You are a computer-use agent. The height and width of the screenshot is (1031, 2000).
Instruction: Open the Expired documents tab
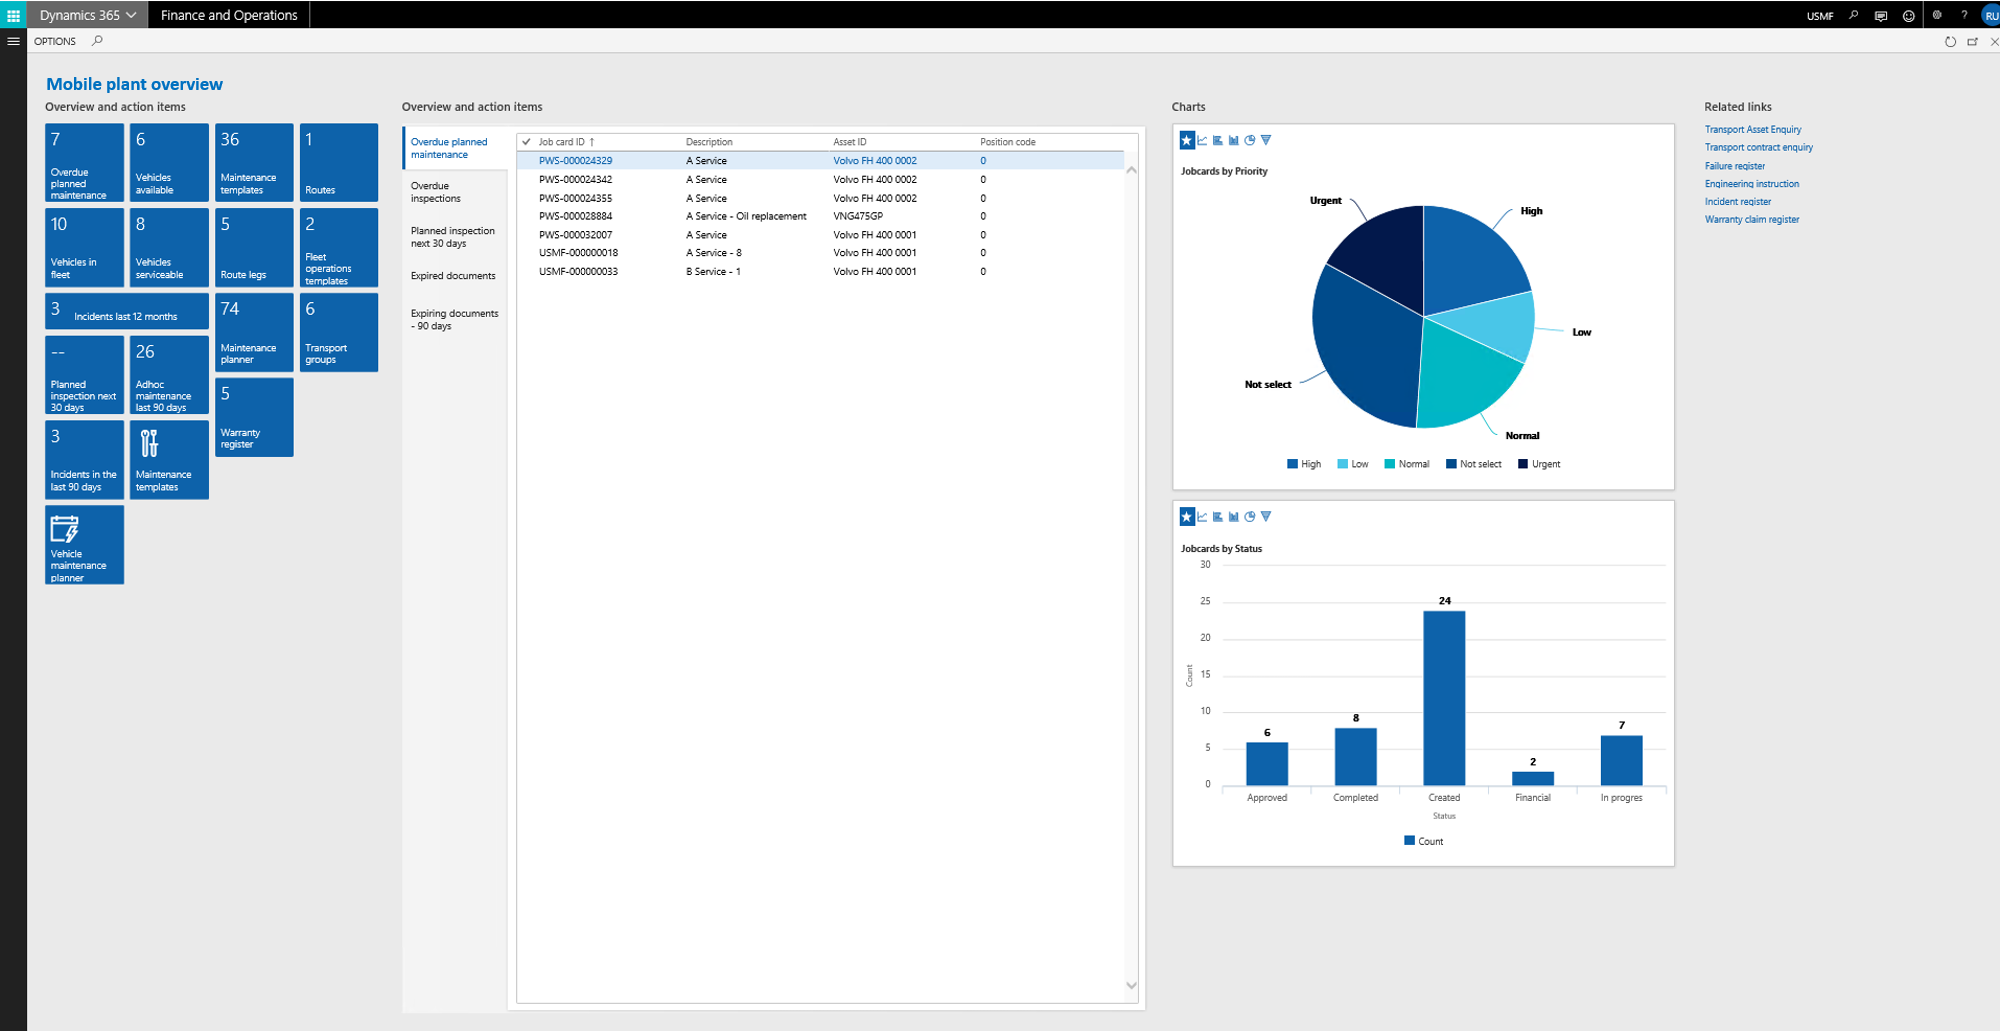452,275
